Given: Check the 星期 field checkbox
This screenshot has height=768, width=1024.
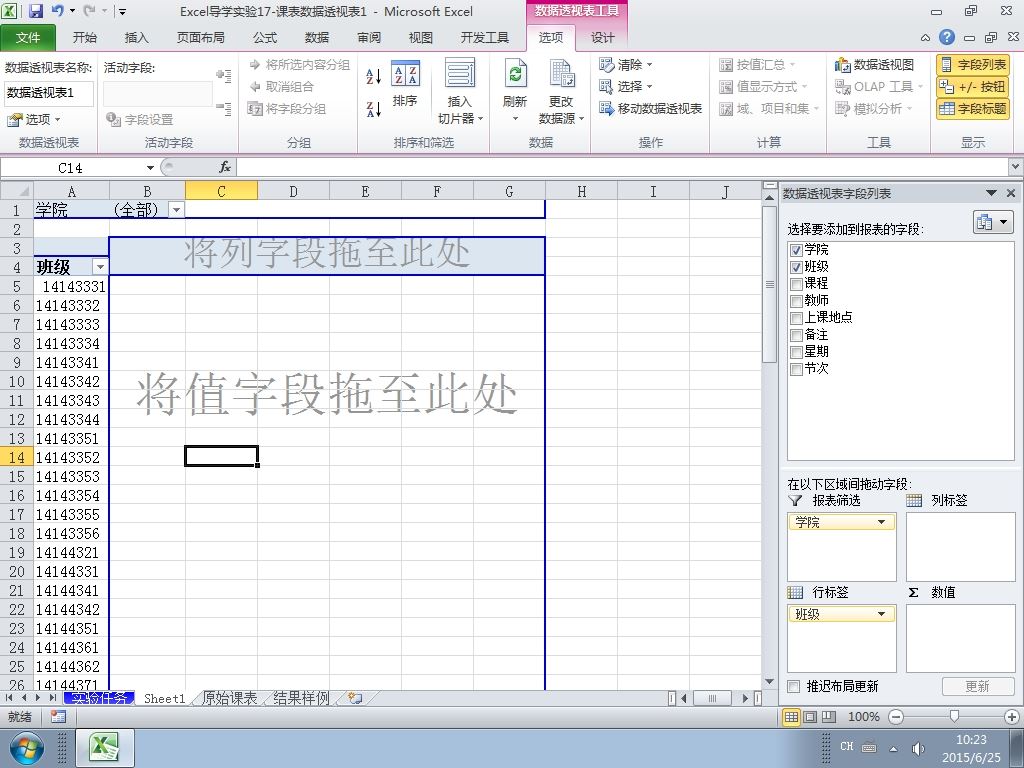Looking at the screenshot, I should 796,351.
